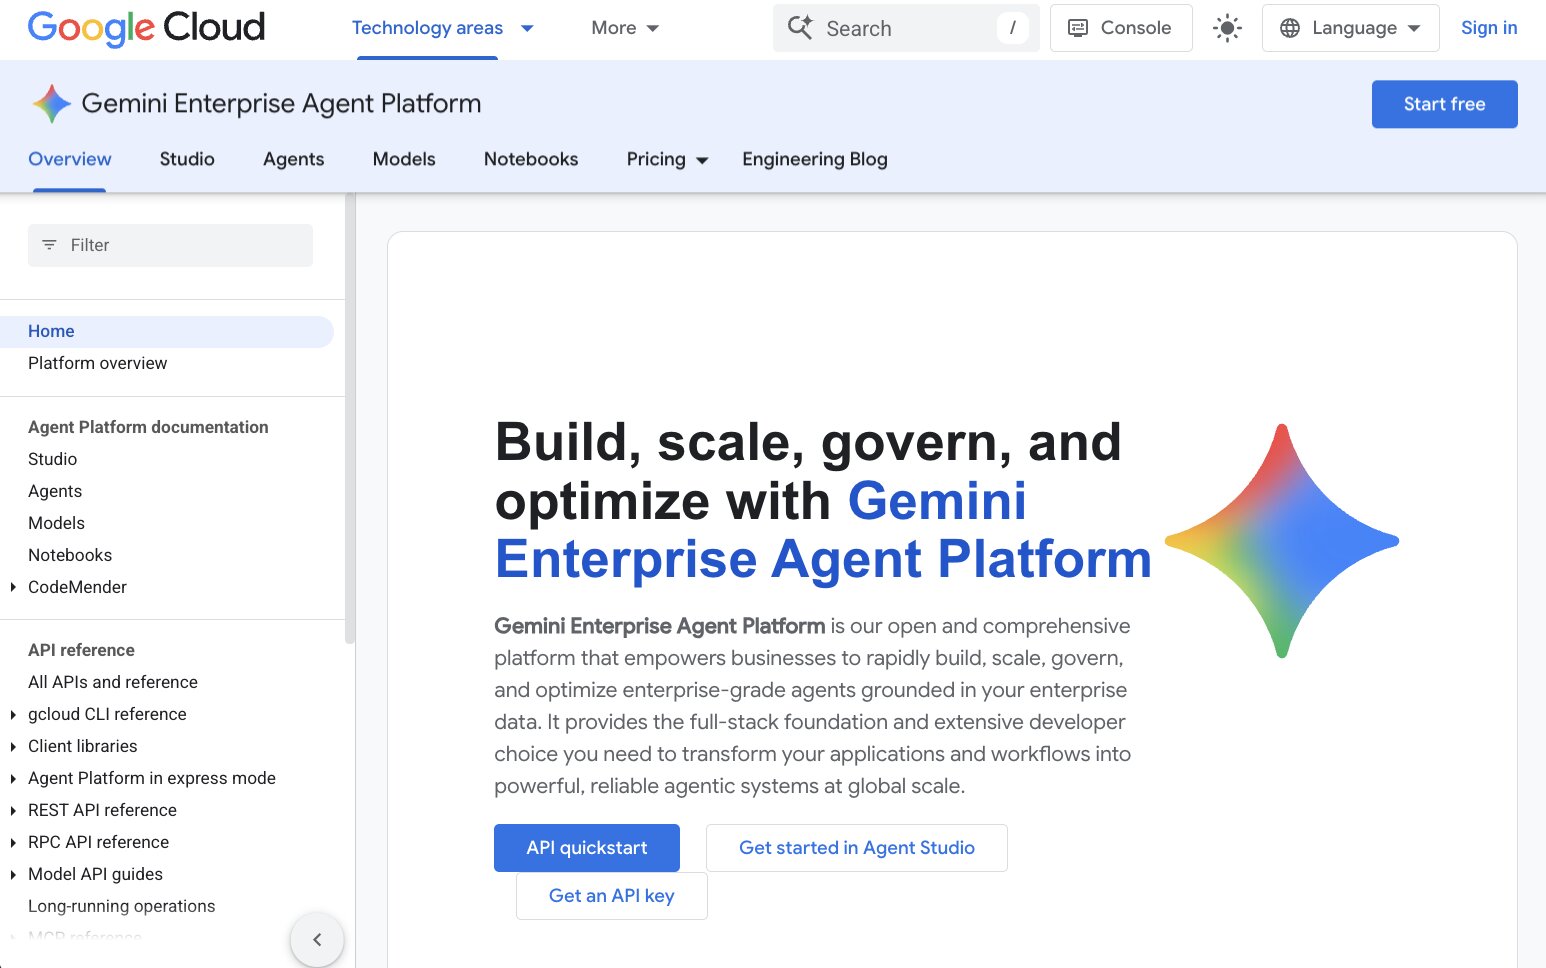The width and height of the screenshot is (1546, 968).
Task: Expand Client libraries section
Action: tap(13, 746)
